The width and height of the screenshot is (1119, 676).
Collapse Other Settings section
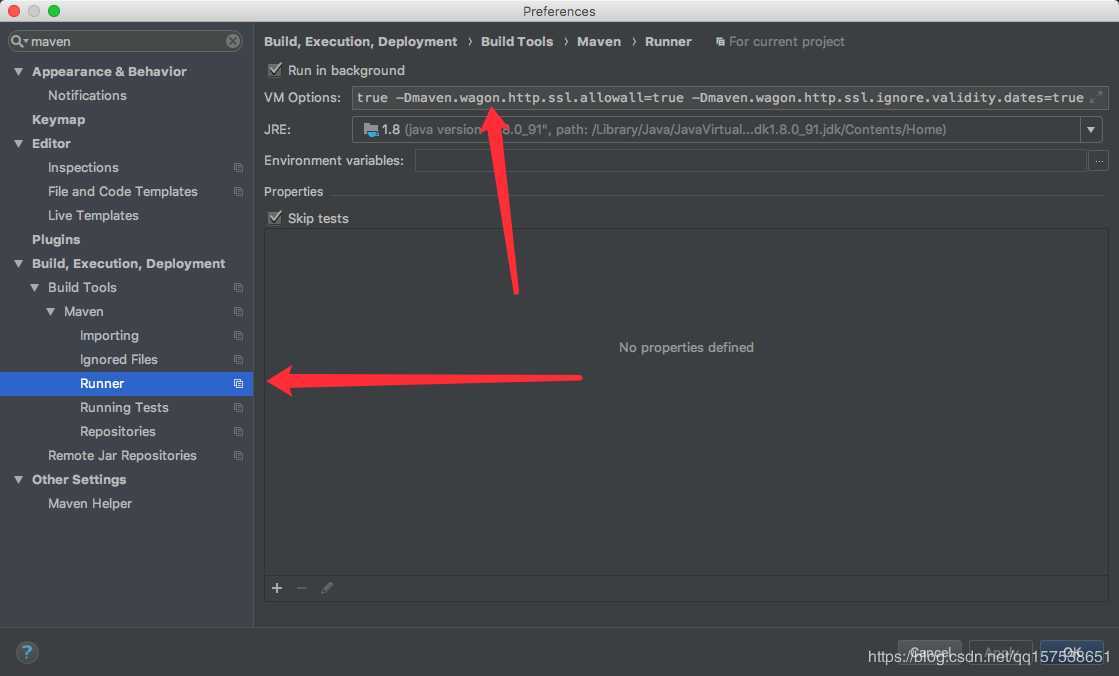click(x=19, y=480)
